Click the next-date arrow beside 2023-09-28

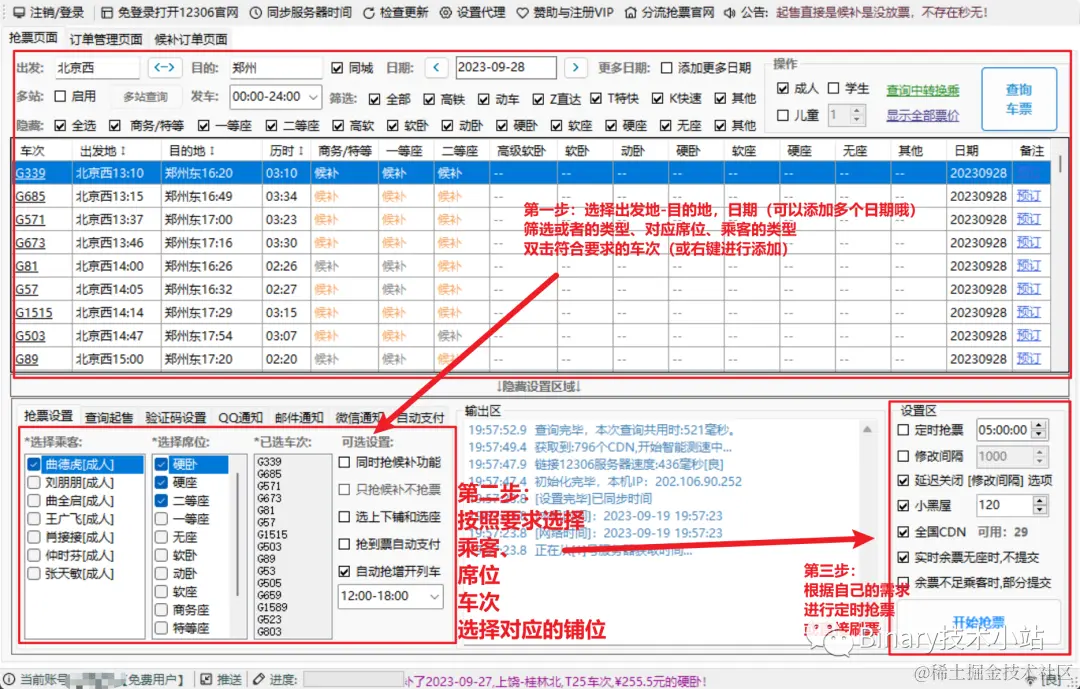(x=573, y=68)
